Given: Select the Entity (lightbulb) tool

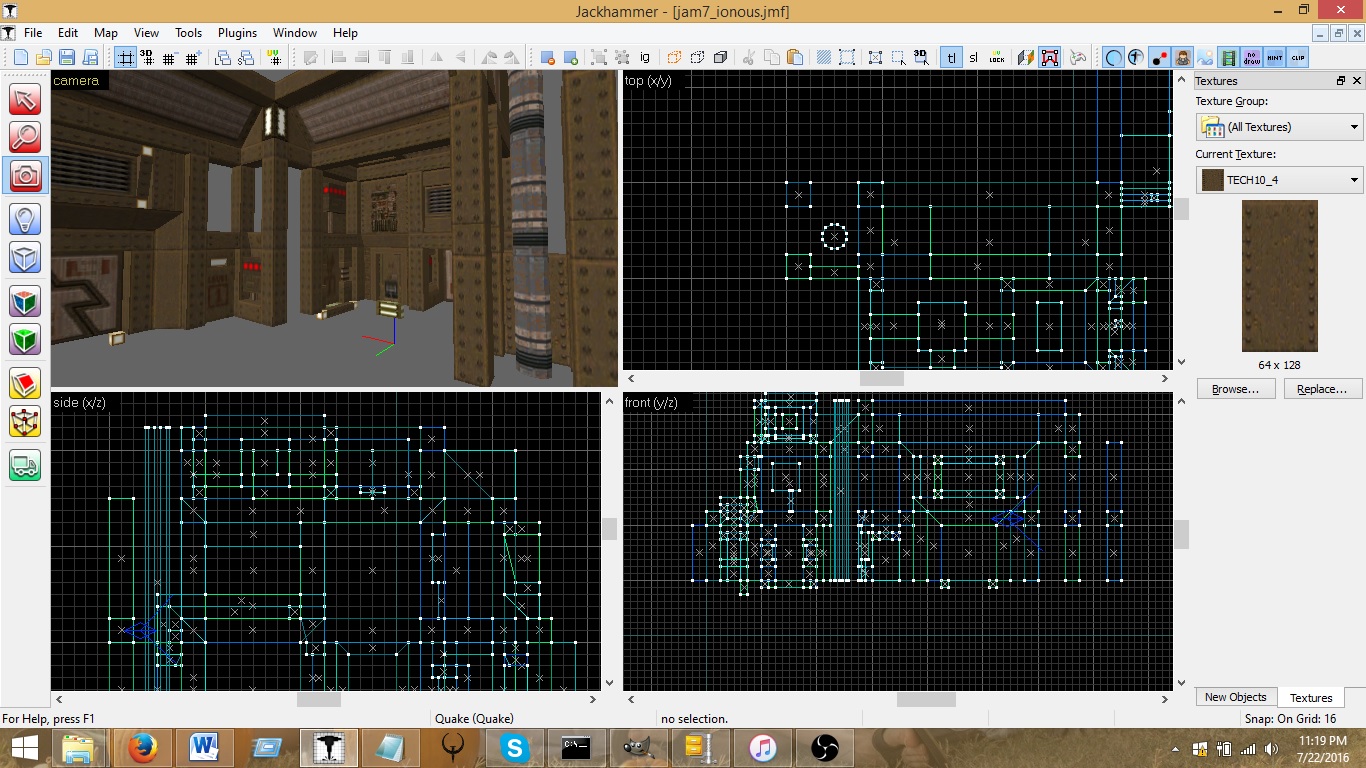Looking at the screenshot, I should tap(25, 219).
